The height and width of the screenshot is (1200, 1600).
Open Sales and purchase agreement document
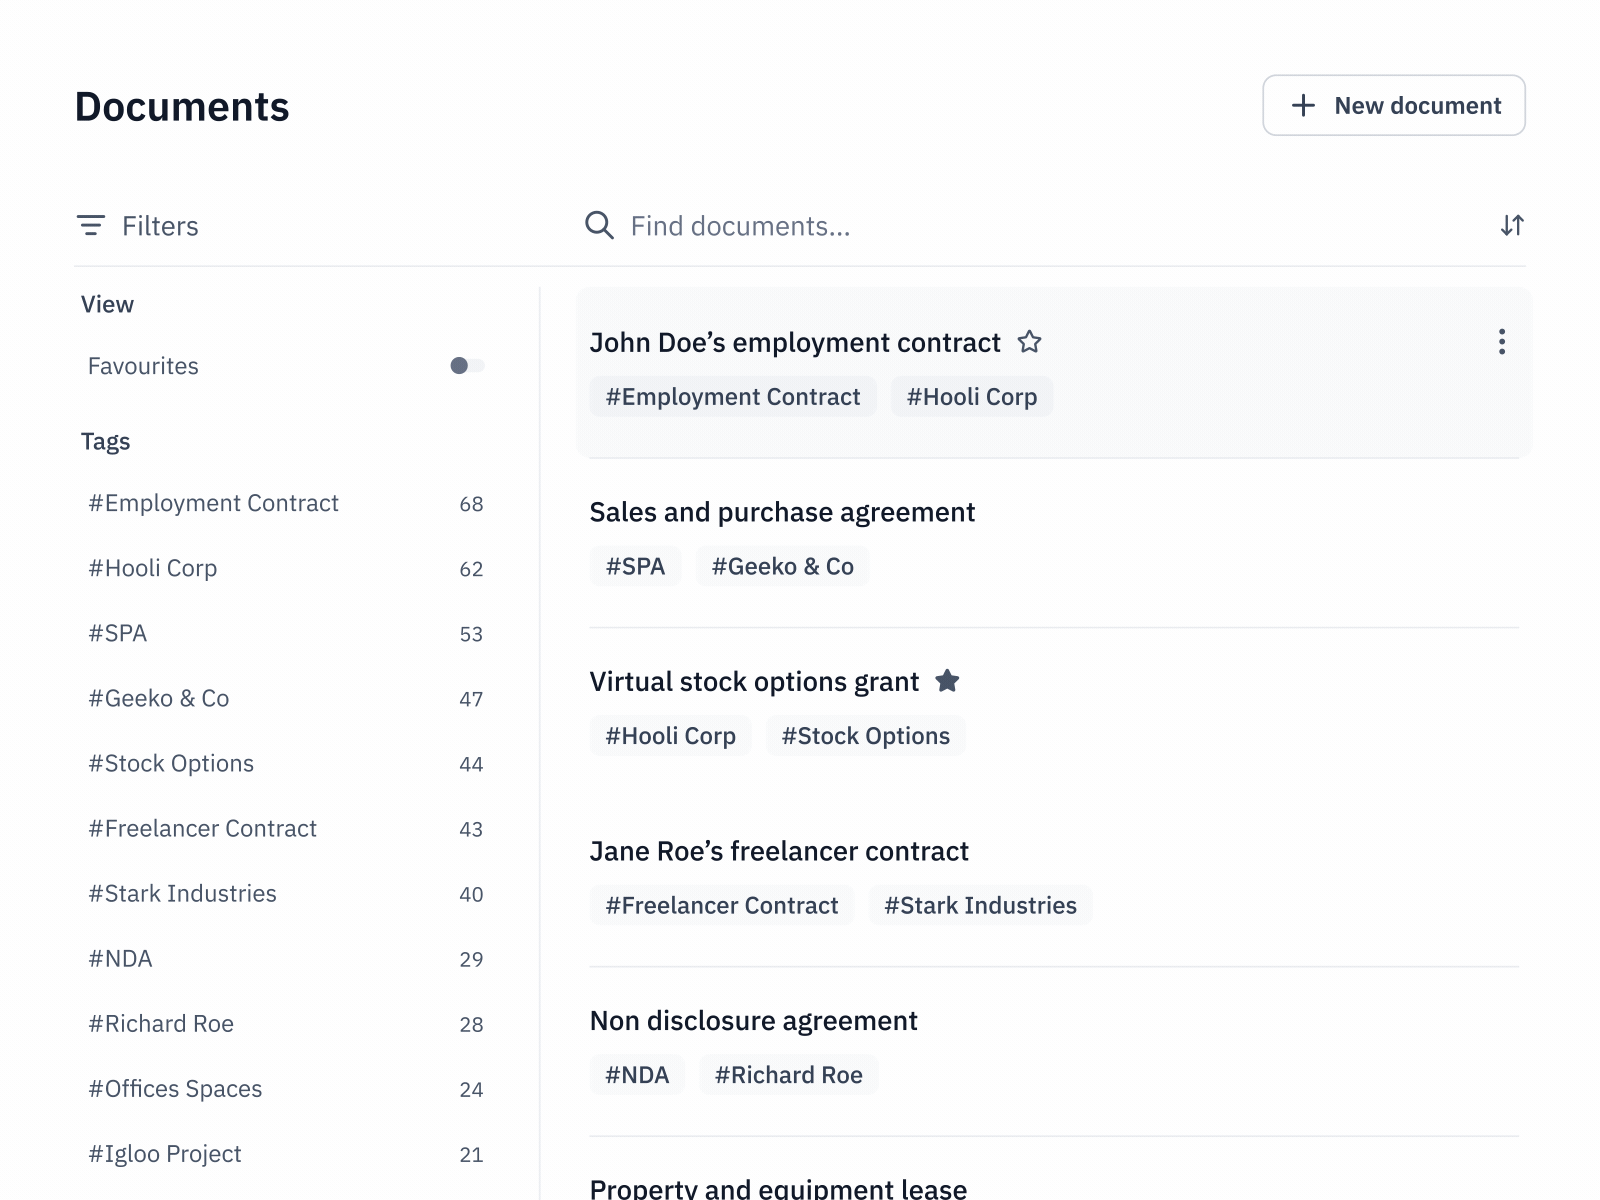pyautogui.click(x=782, y=512)
